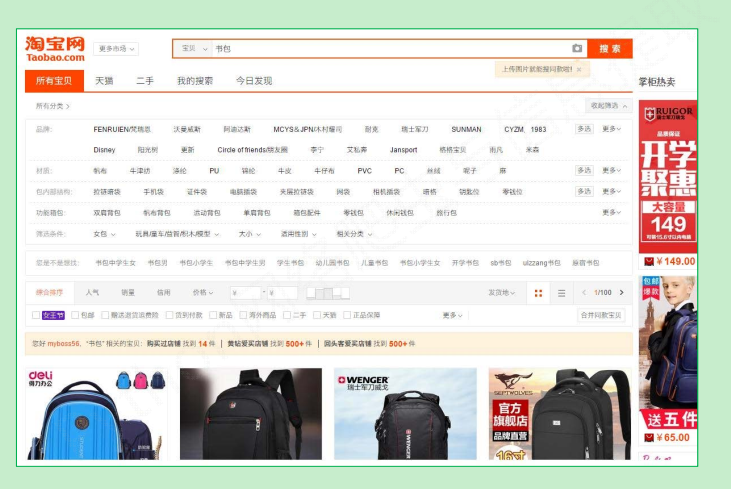Viewport: 731px width, 489px height.
Task: Open the 女包 filter dropdown
Action: (104, 234)
